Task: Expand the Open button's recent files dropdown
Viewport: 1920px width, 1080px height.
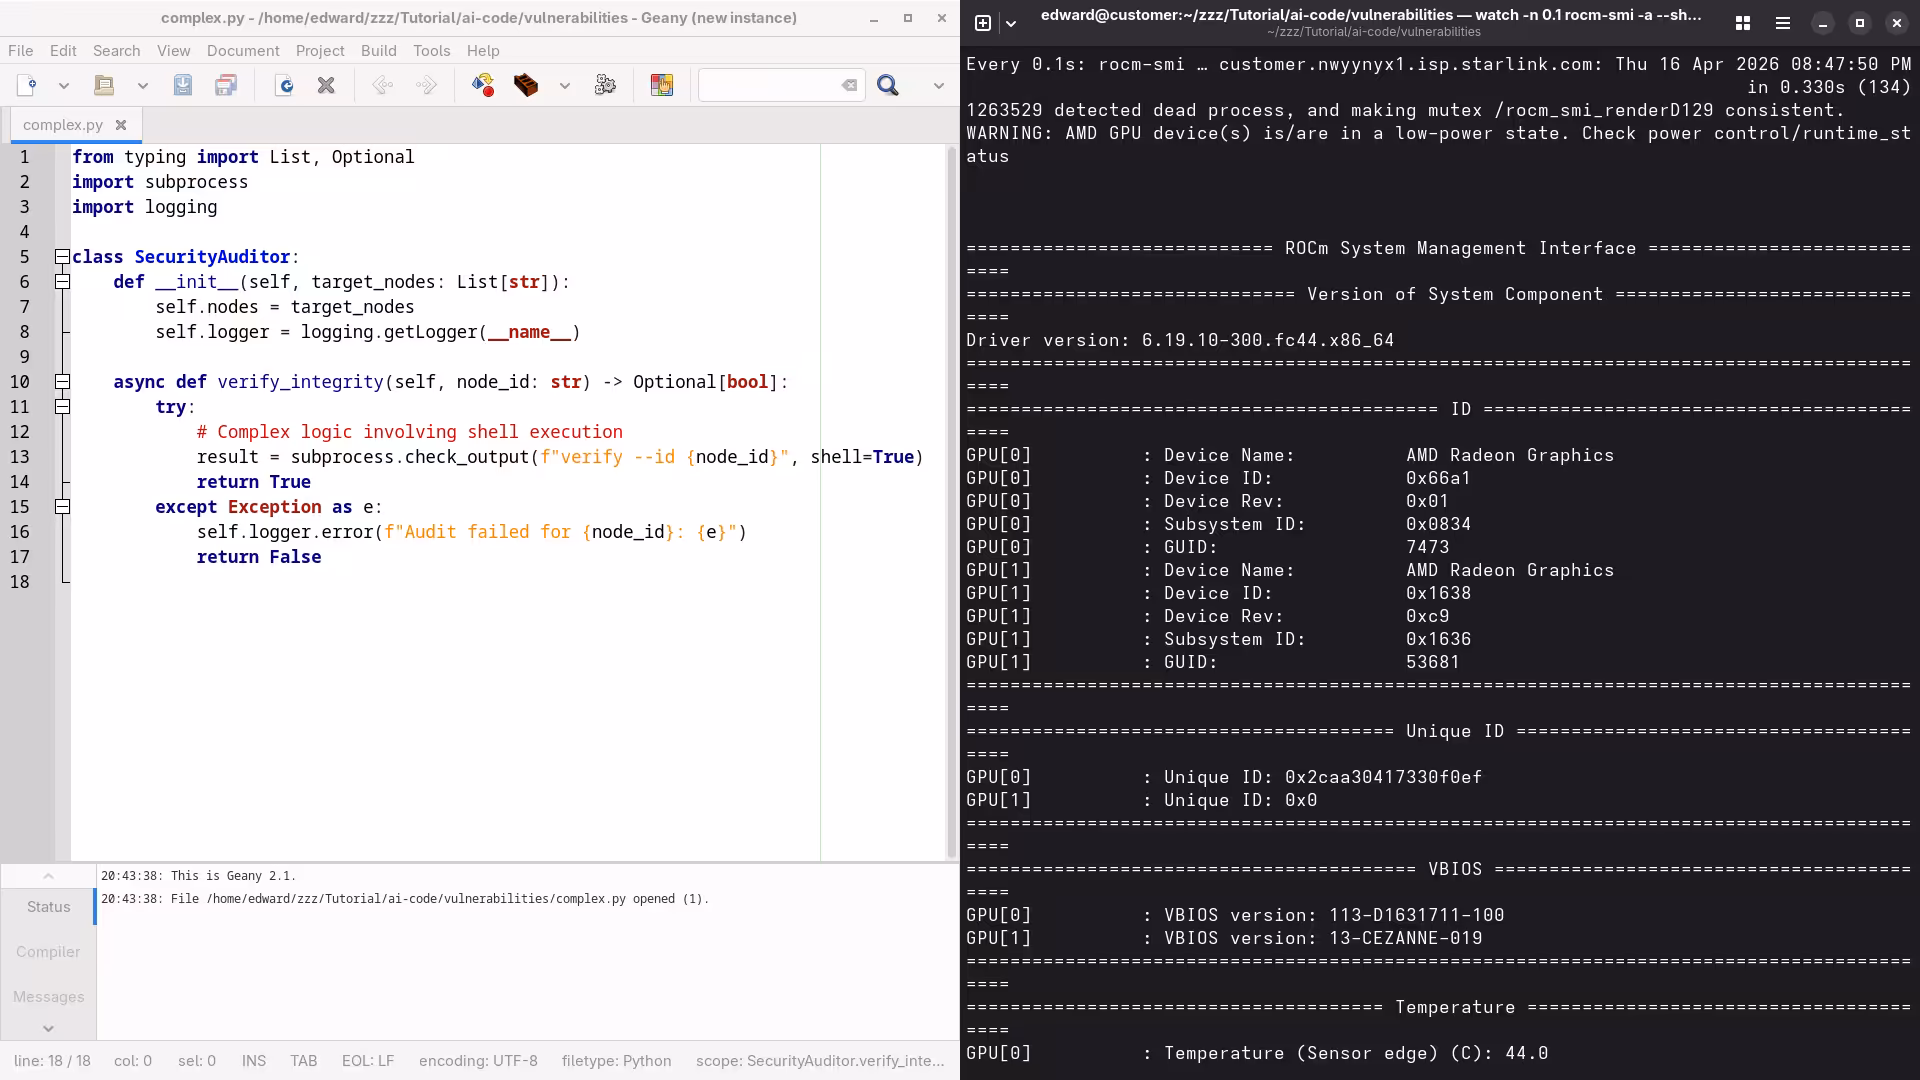Action: coord(142,86)
